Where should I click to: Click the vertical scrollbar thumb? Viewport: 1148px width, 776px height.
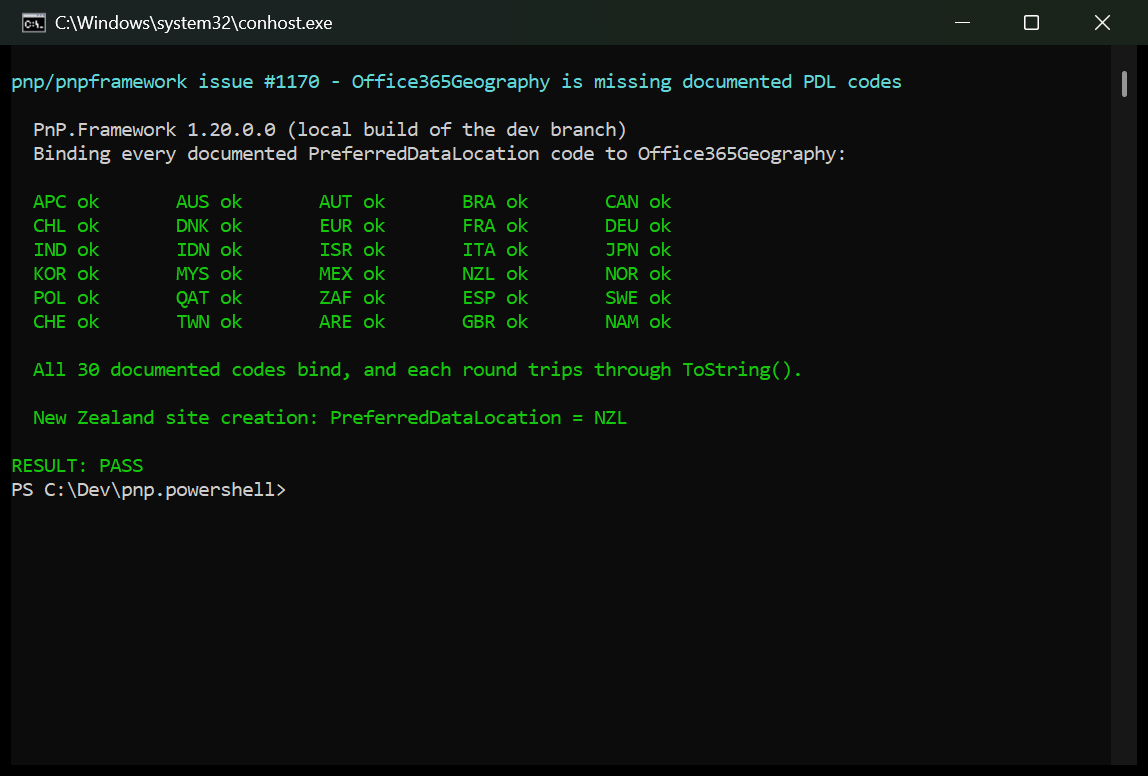[1124, 83]
